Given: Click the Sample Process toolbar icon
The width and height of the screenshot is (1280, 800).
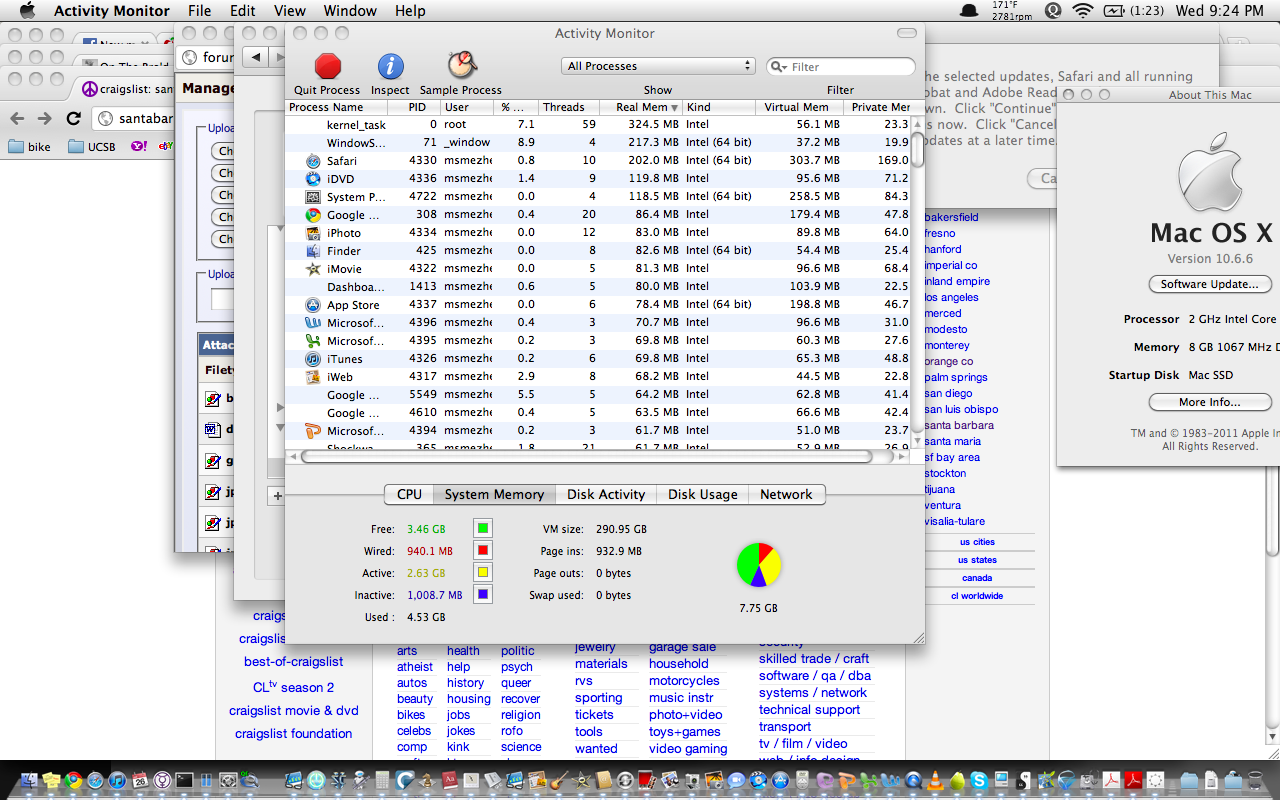Looking at the screenshot, I should point(461,66).
